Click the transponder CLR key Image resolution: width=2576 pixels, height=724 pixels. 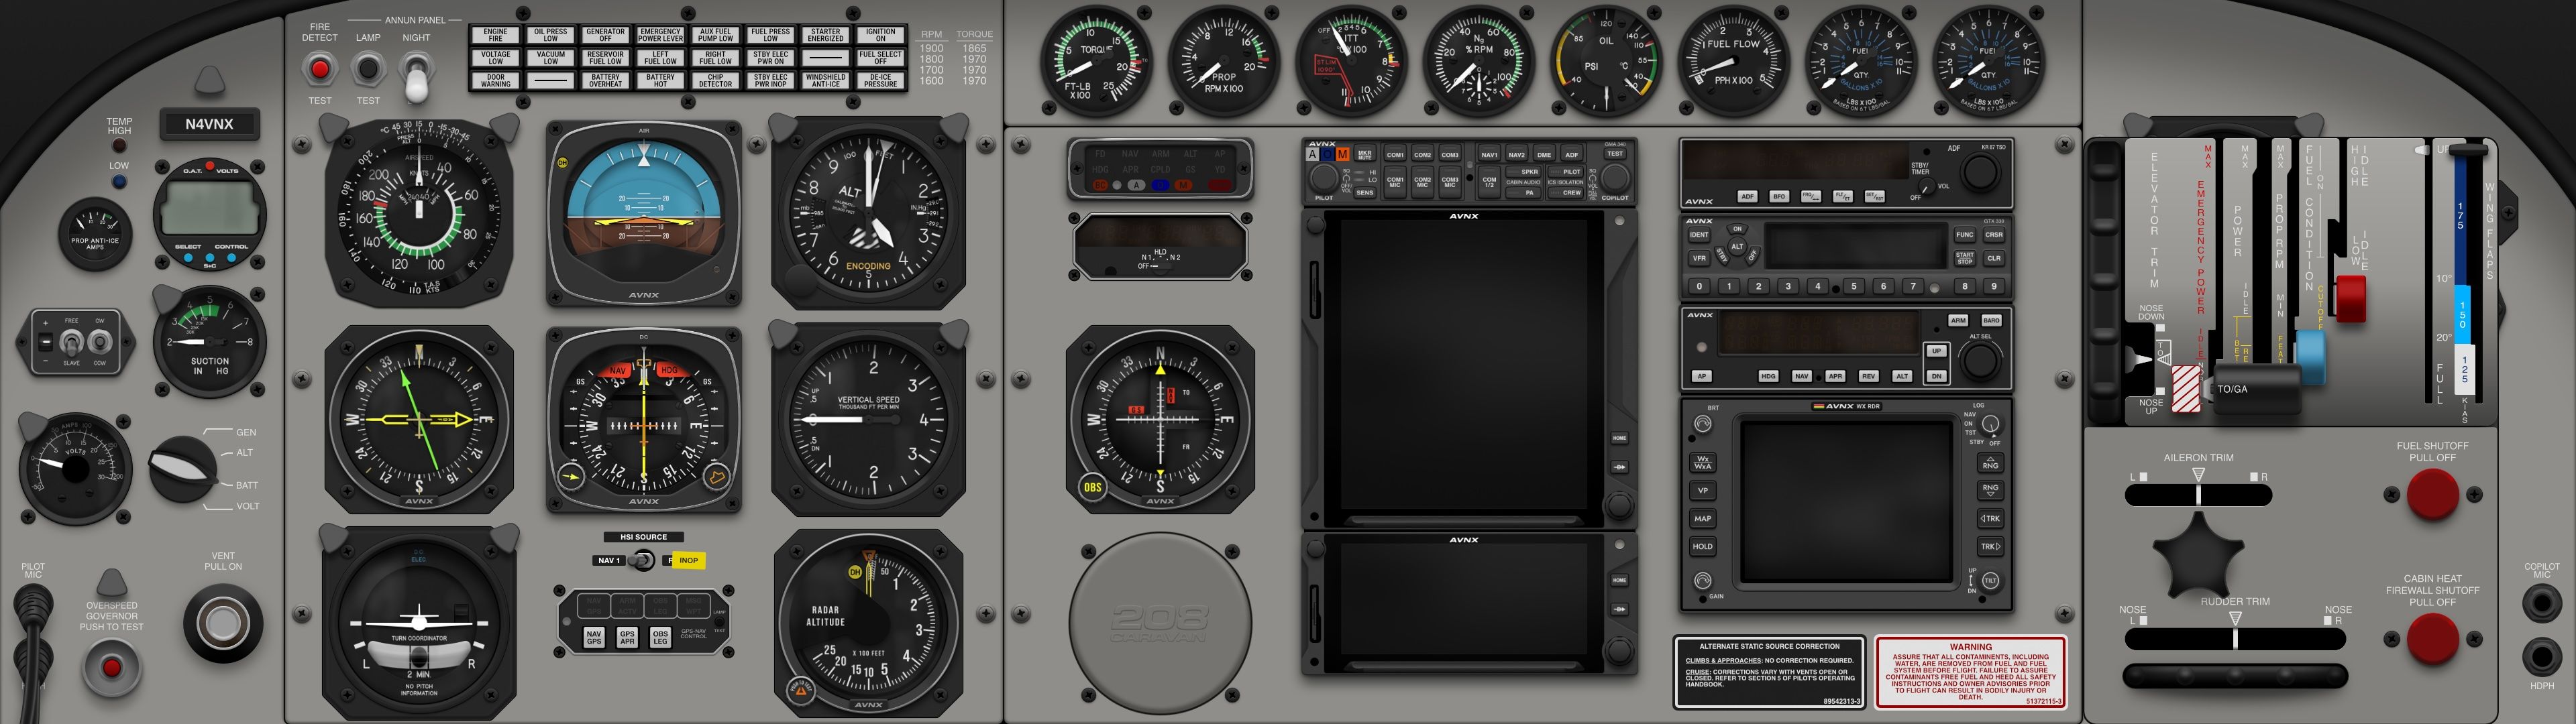(1994, 258)
